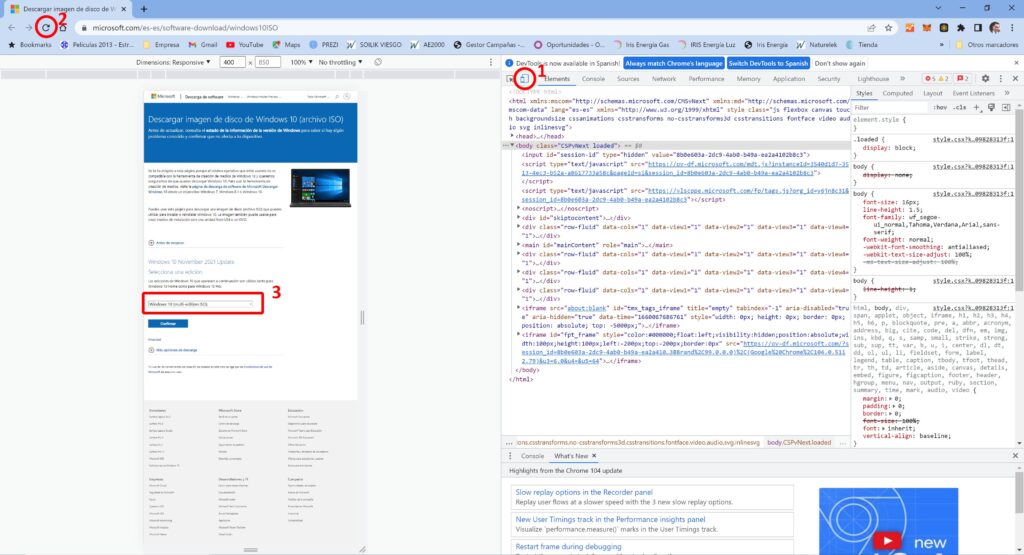Expand the head element node
The image size is (1024, 555).
(513, 136)
